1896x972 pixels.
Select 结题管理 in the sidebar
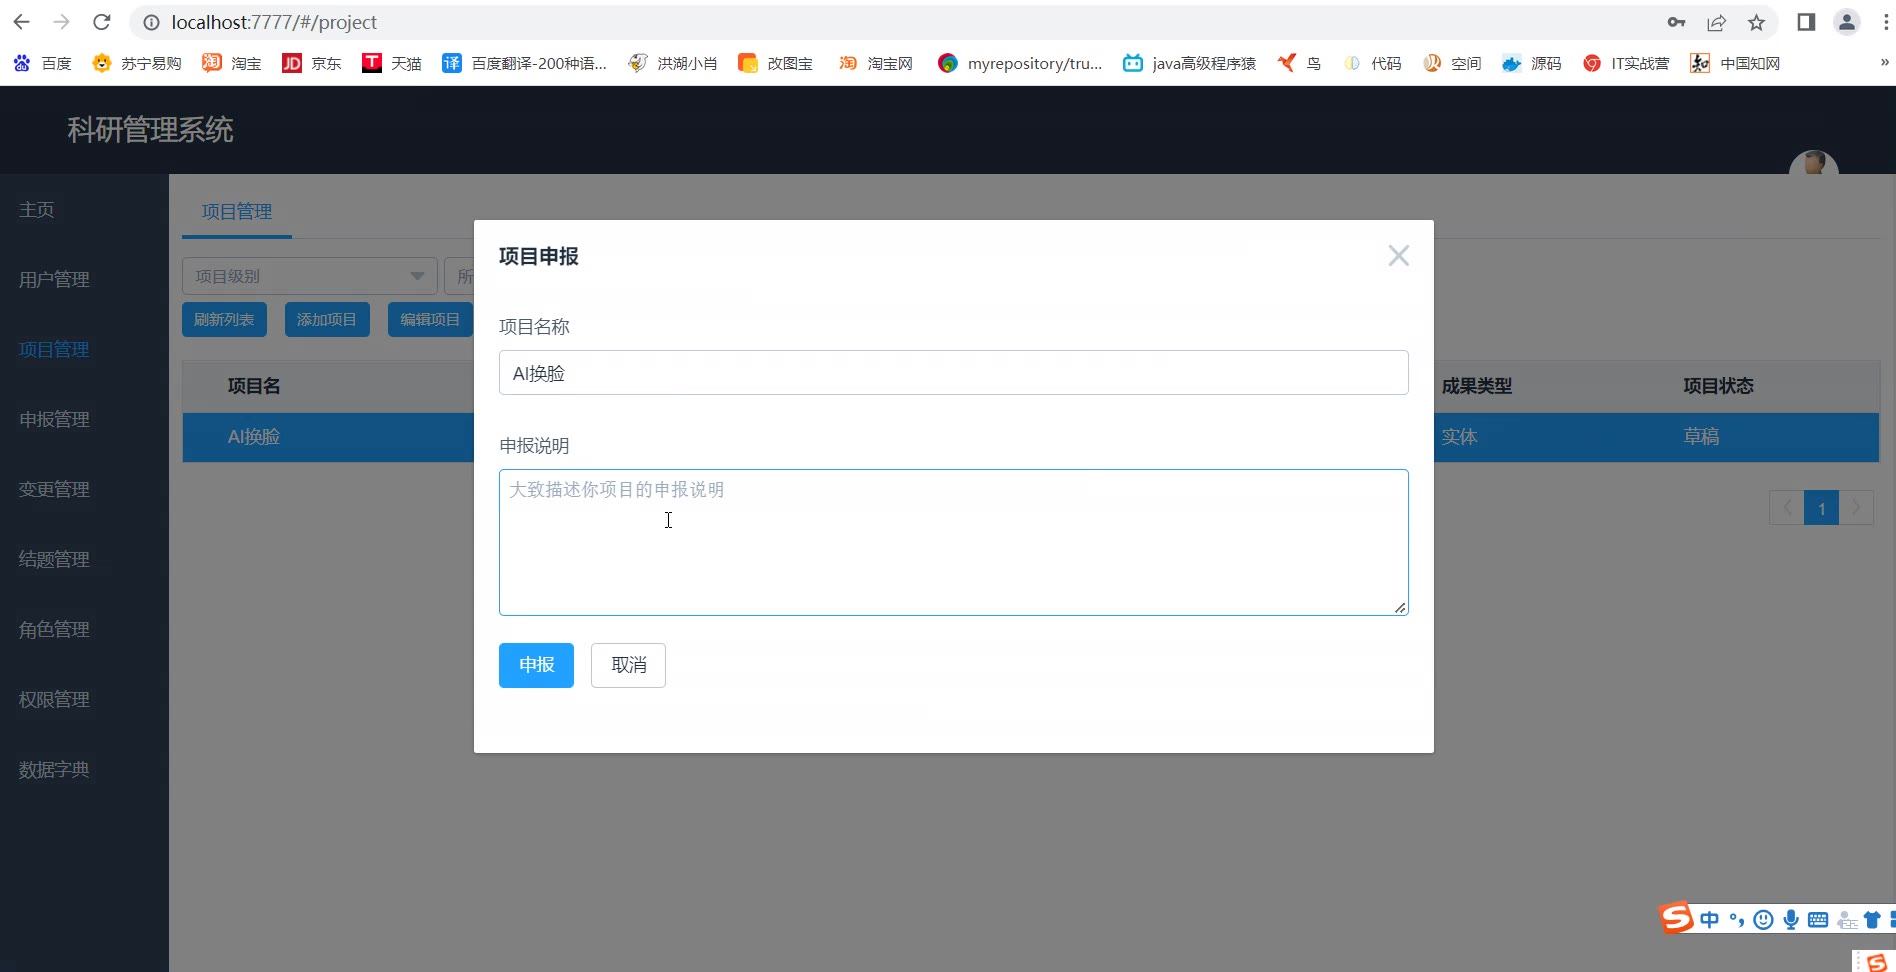click(x=54, y=560)
